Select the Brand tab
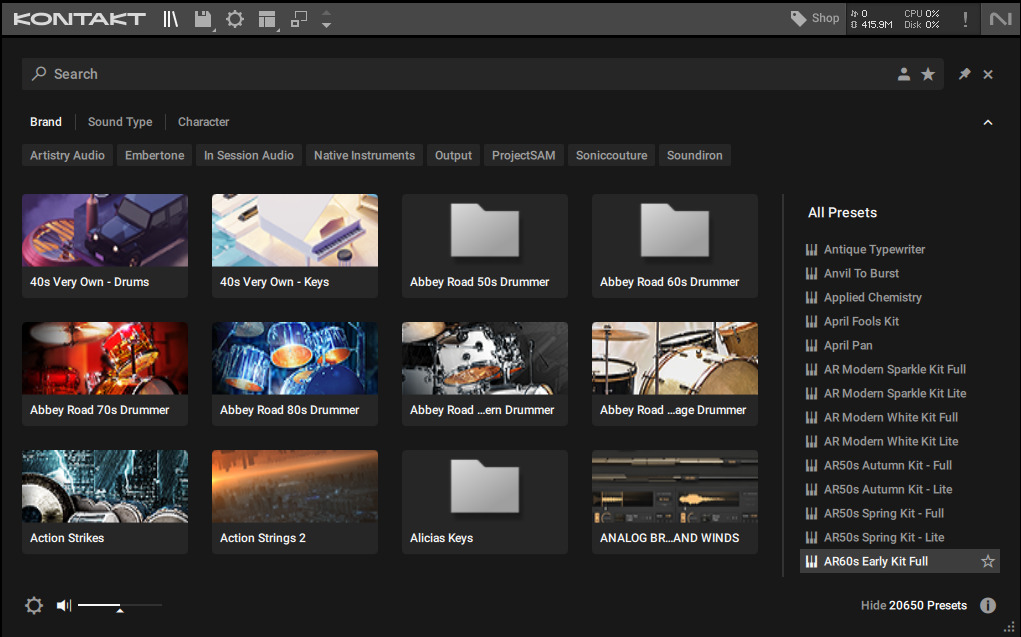 pos(46,122)
